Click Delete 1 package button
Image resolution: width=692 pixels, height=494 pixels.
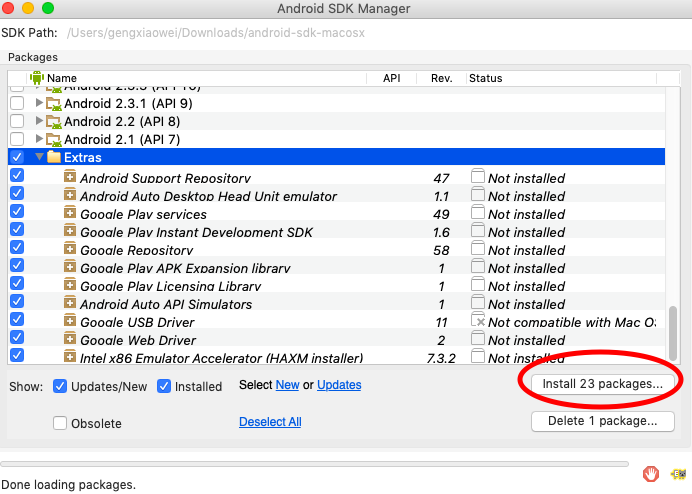[x=602, y=421]
